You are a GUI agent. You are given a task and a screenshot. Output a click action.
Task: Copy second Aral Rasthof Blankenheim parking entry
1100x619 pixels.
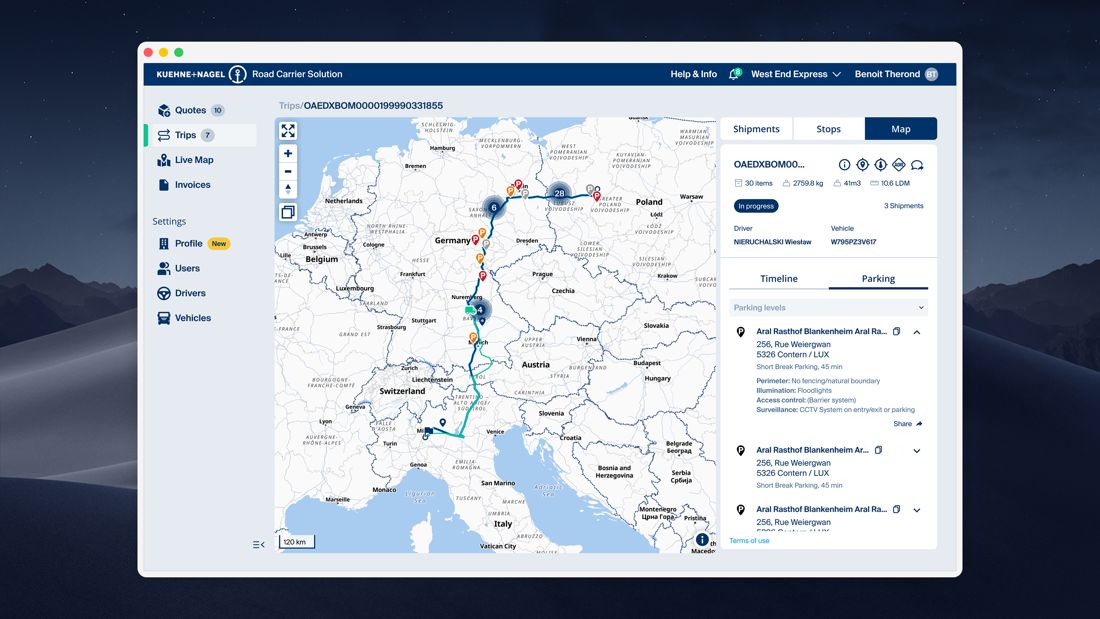point(878,450)
